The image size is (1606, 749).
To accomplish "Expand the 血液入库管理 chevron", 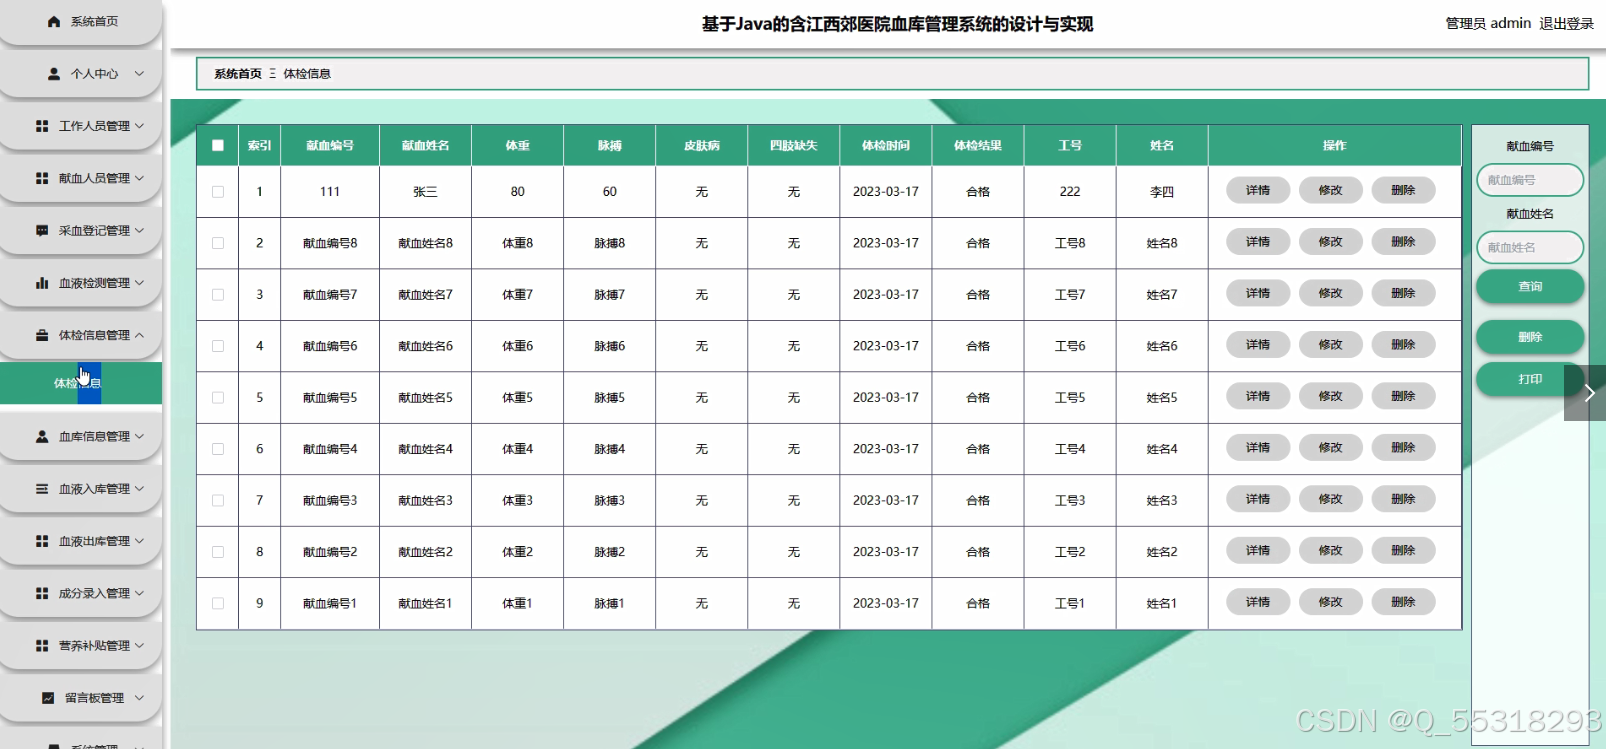I will (x=139, y=489).
